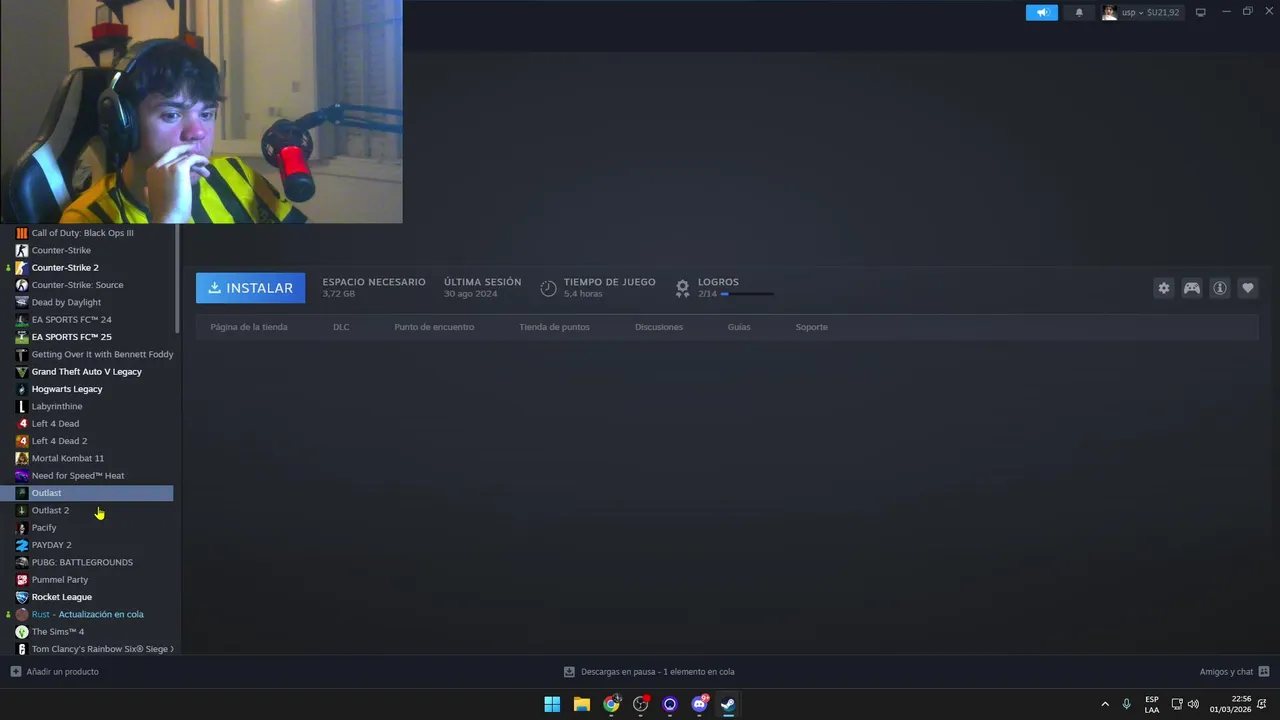Open Tienda de puntos tab

coord(554,327)
